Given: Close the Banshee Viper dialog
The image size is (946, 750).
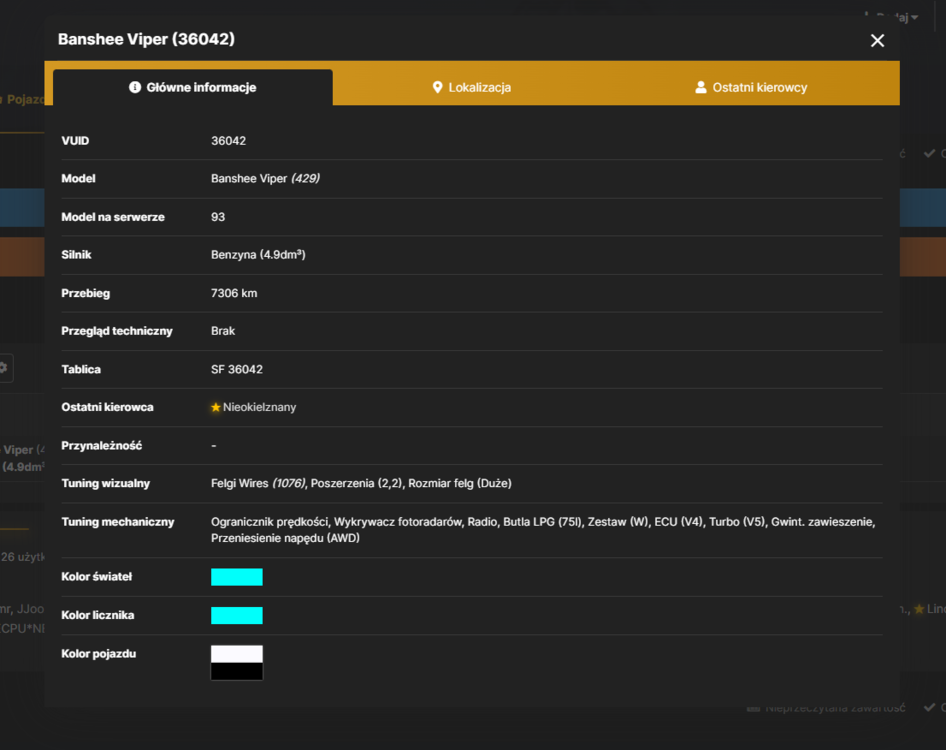Looking at the screenshot, I should 877,40.
